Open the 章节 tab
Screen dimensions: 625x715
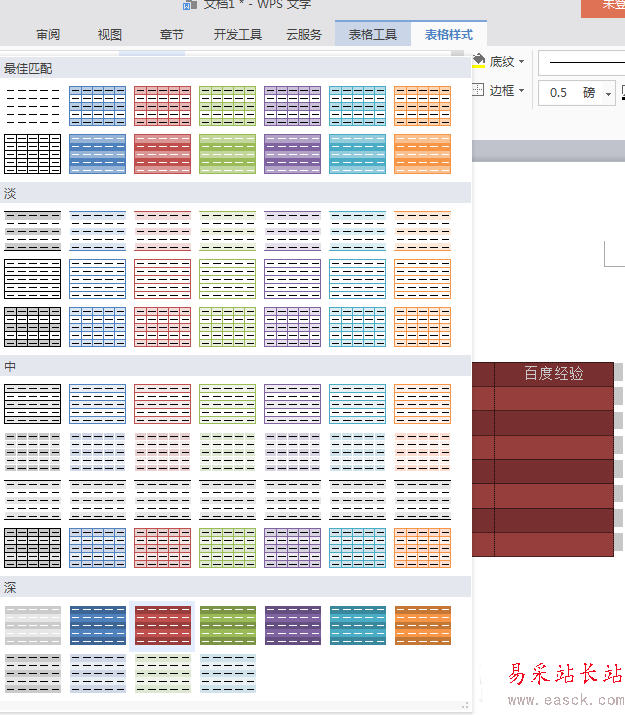(x=172, y=35)
